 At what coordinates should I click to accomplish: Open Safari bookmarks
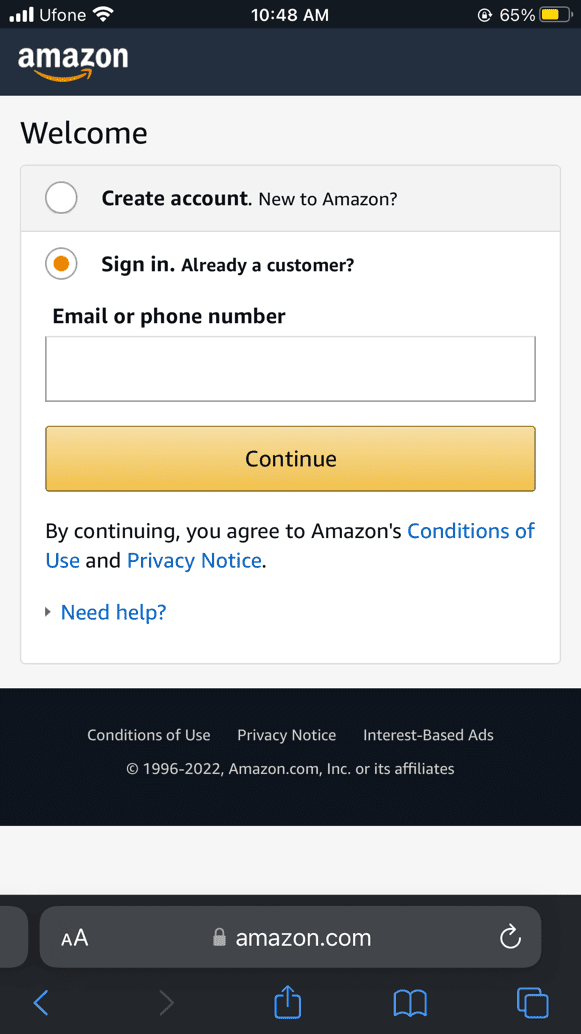[x=410, y=1002]
